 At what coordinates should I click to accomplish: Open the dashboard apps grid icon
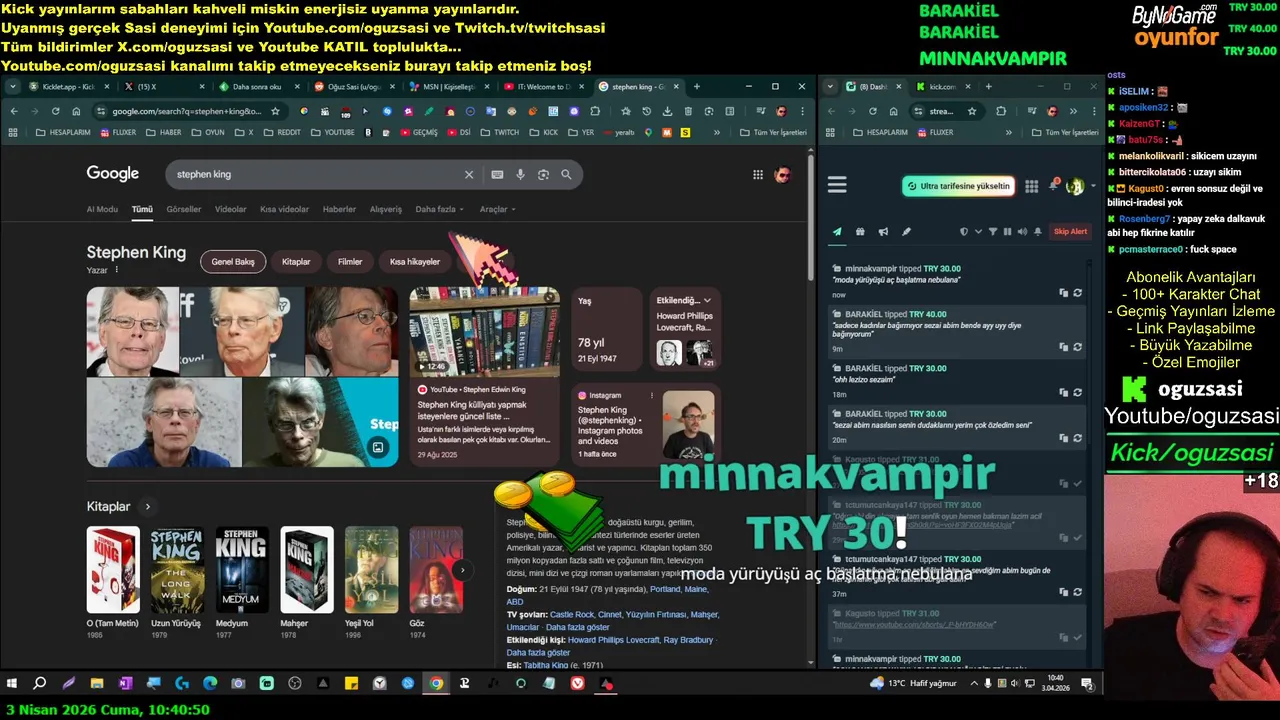coord(1031,186)
